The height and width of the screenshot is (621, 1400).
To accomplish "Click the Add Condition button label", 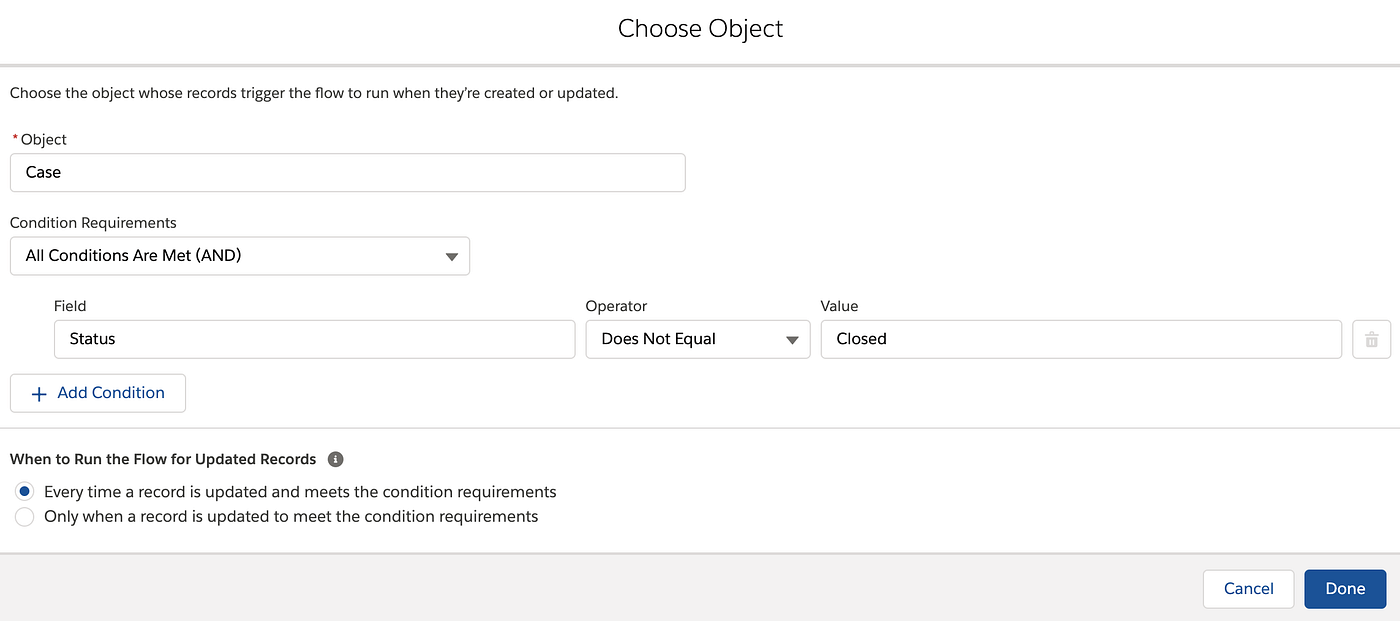I will click(111, 393).
